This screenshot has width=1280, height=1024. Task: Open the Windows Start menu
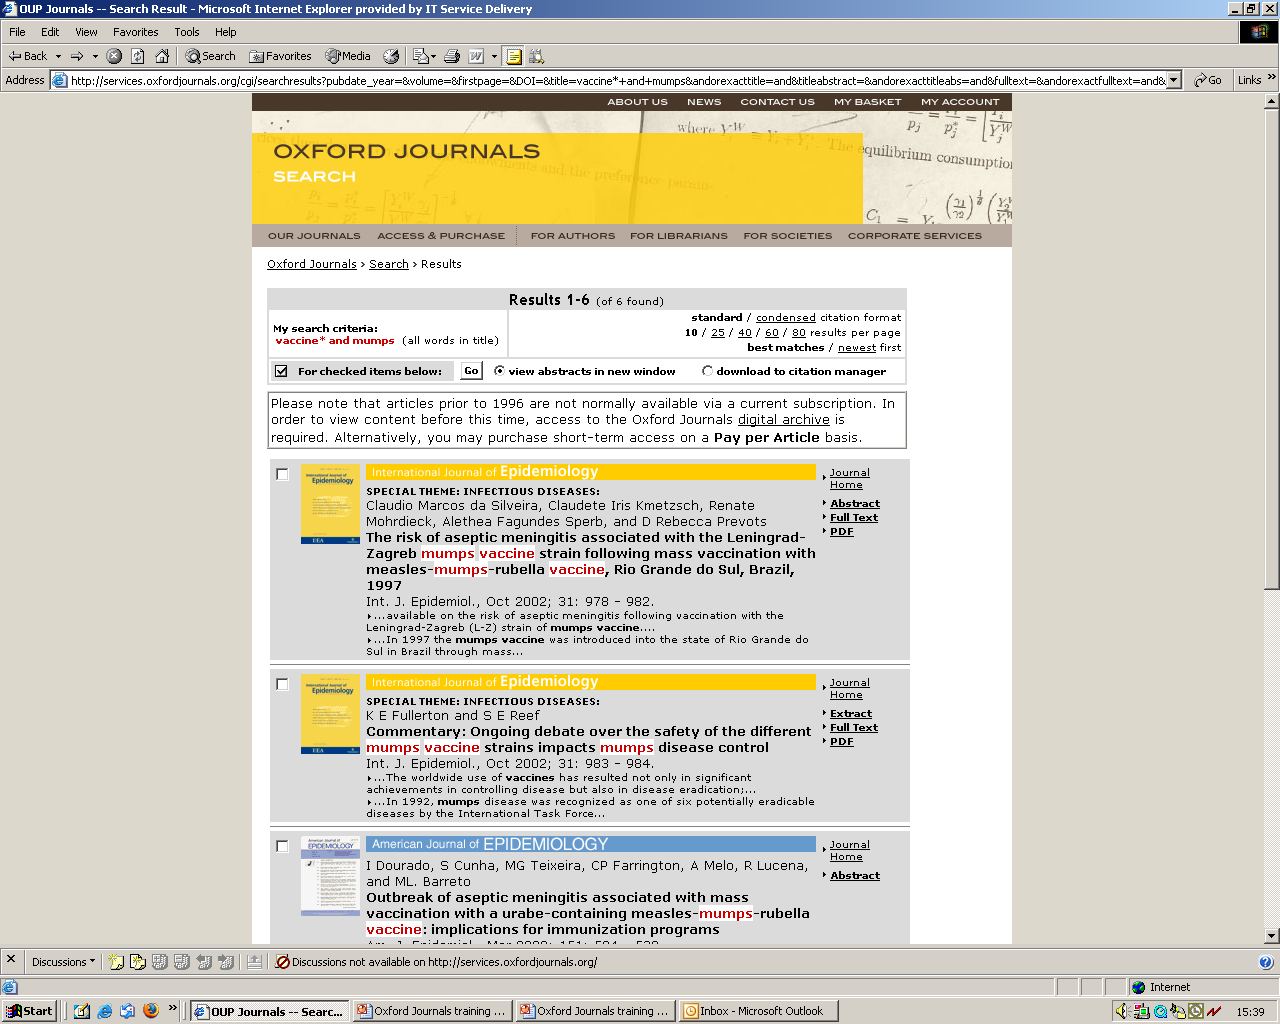pyautogui.click(x=29, y=1011)
